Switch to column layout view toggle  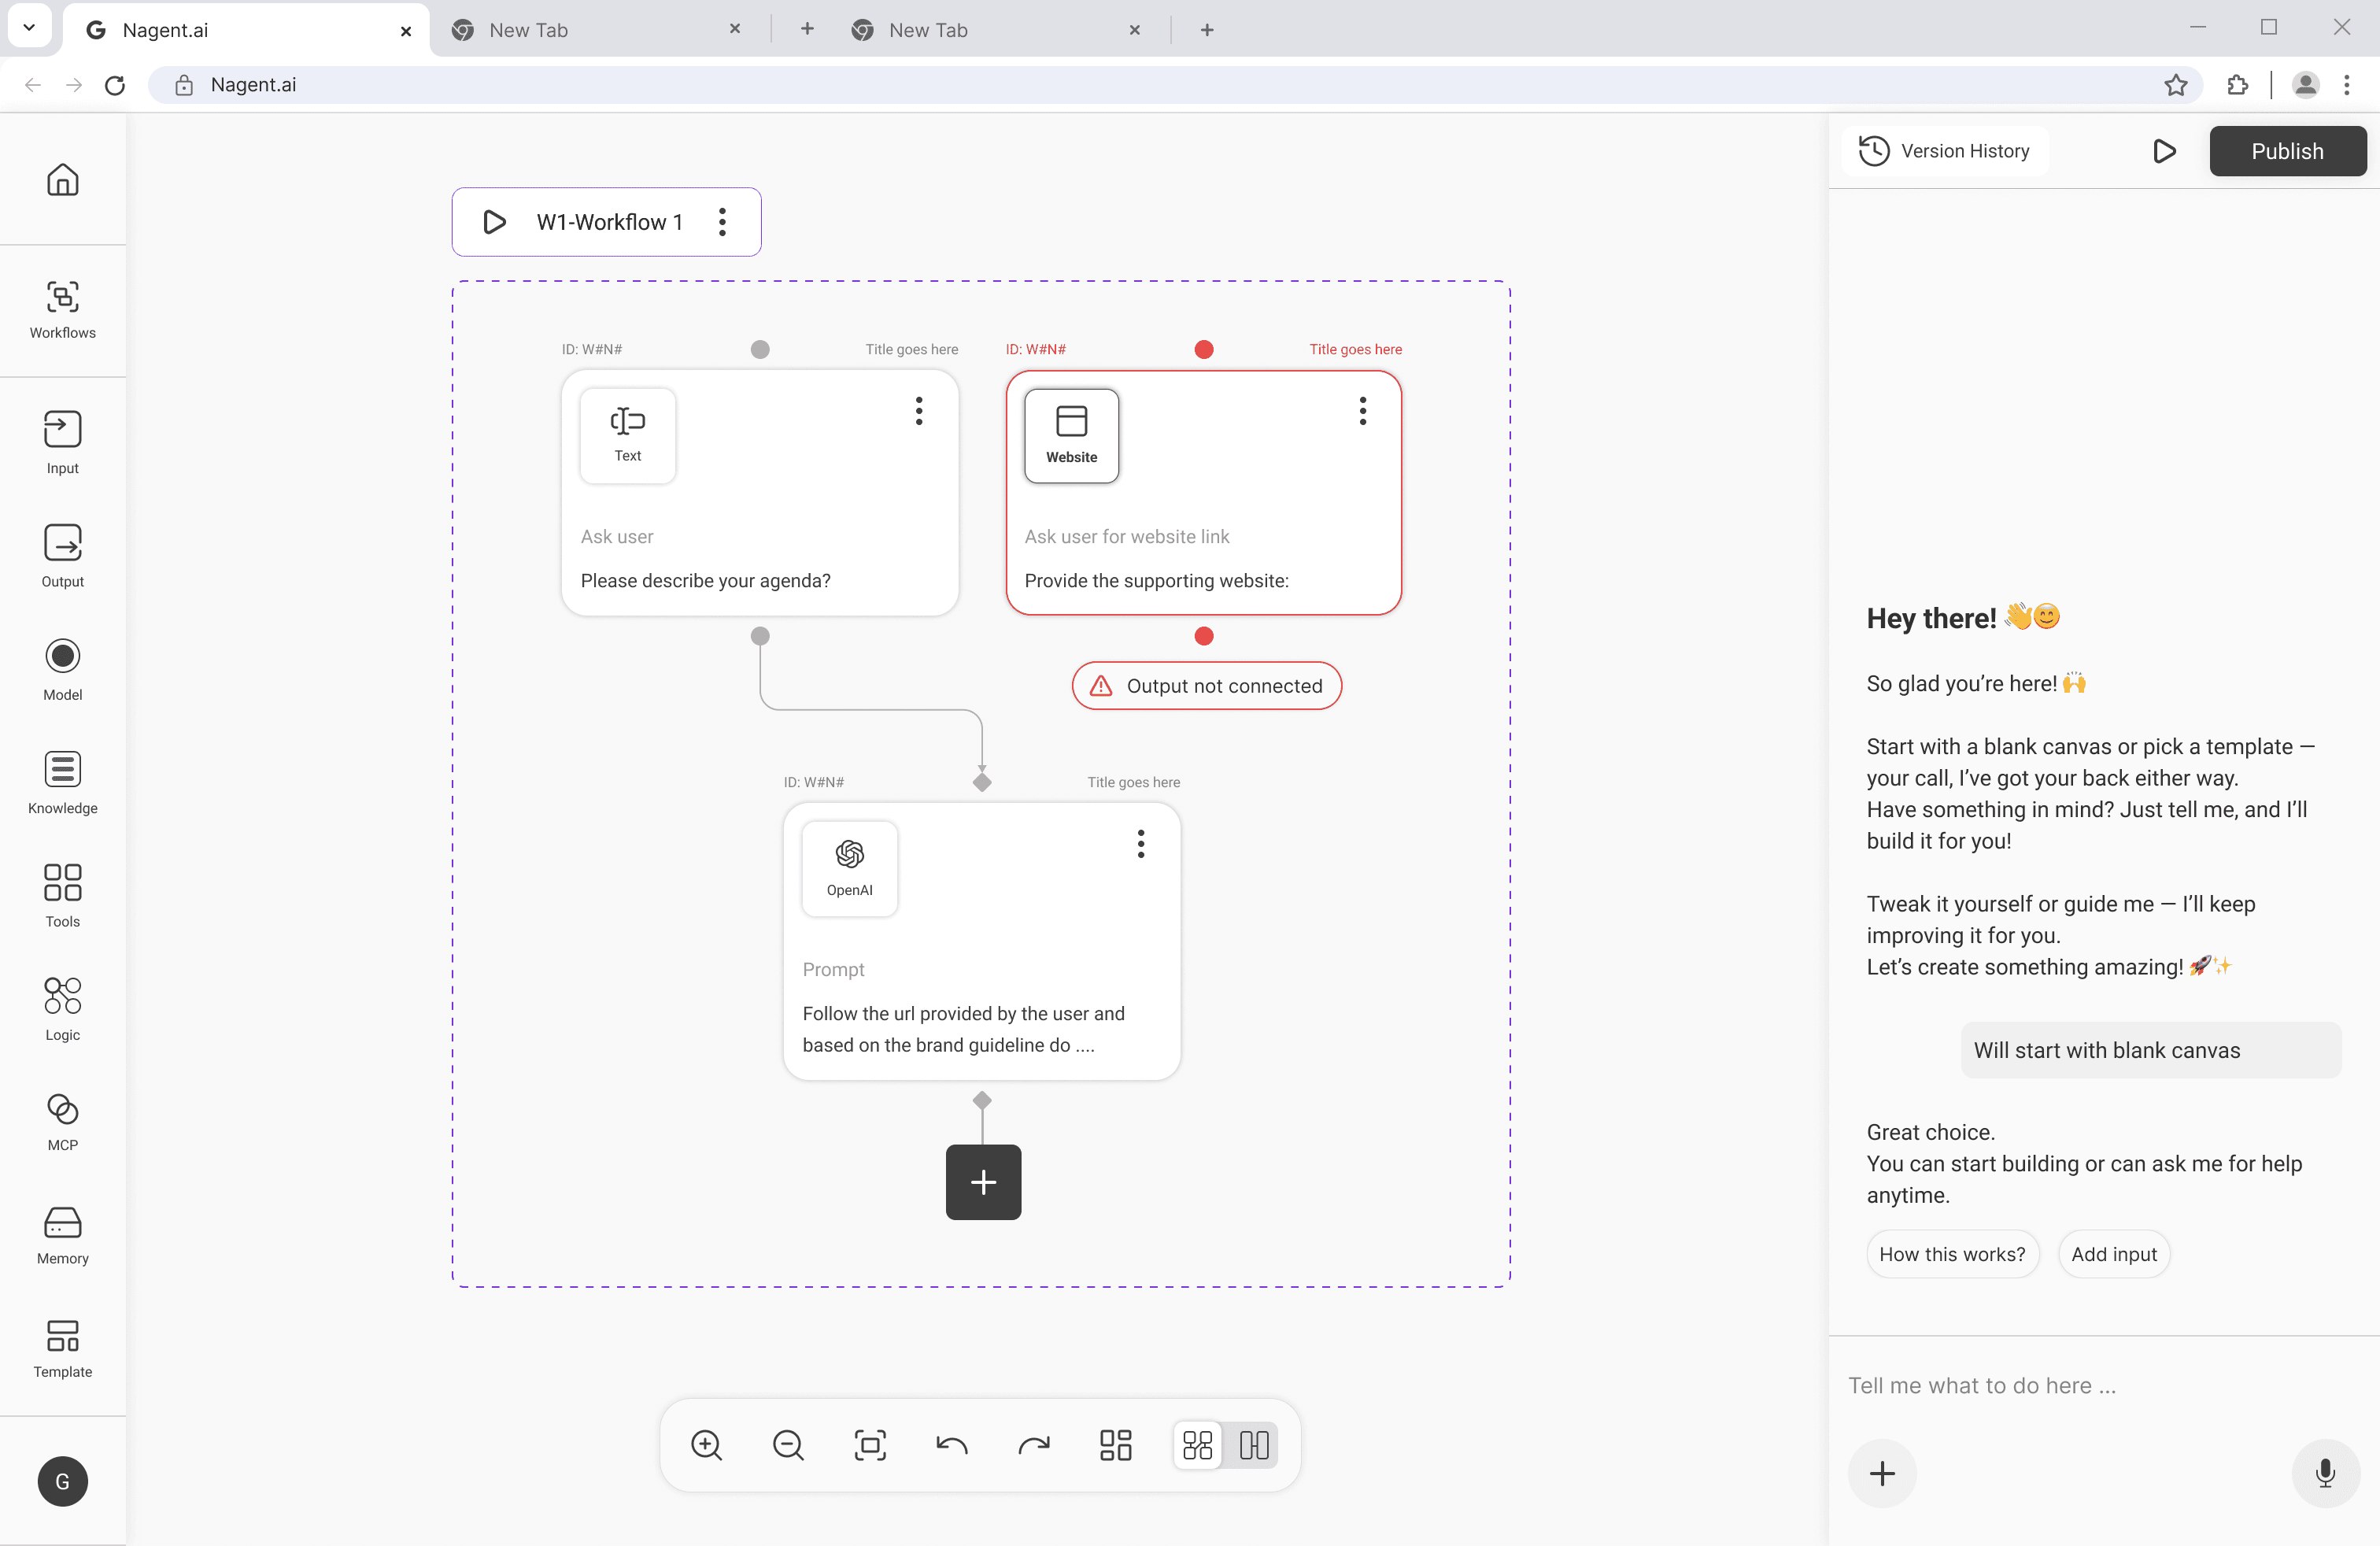(x=1253, y=1444)
